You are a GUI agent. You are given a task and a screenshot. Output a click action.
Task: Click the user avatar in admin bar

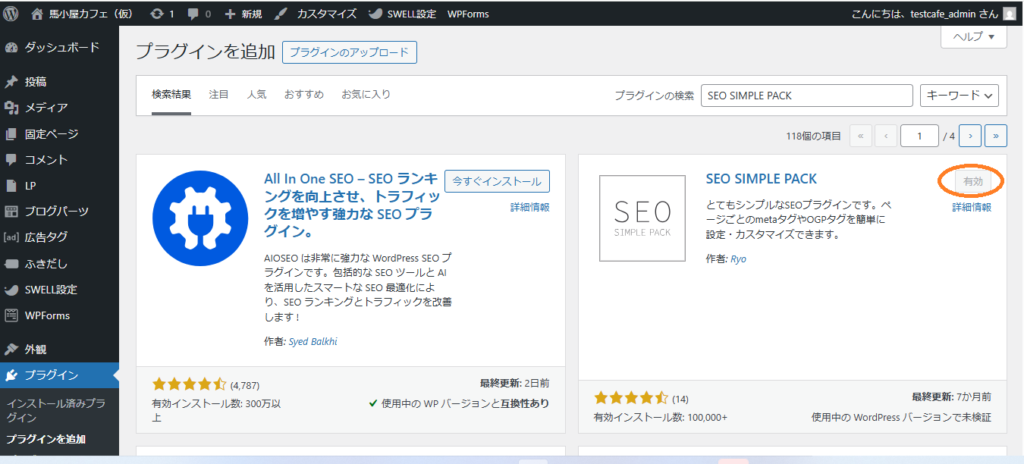tap(1010, 13)
